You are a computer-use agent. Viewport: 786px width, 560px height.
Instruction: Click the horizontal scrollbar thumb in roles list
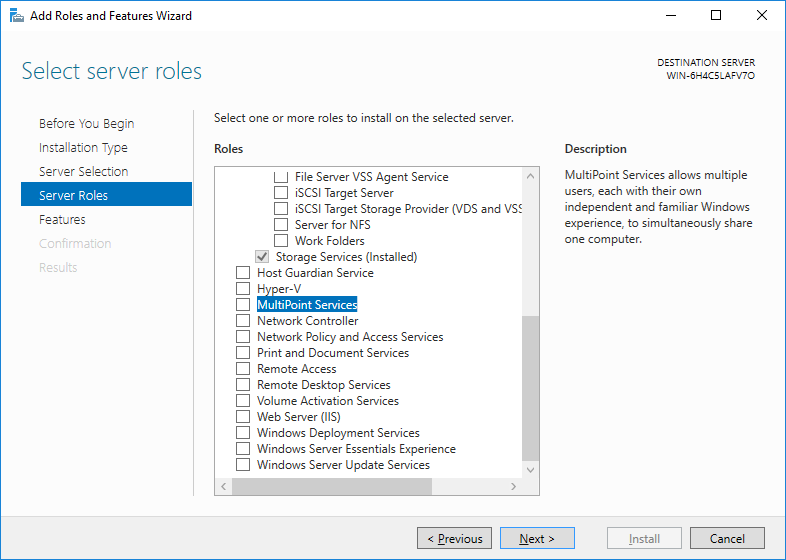click(x=332, y=486)
